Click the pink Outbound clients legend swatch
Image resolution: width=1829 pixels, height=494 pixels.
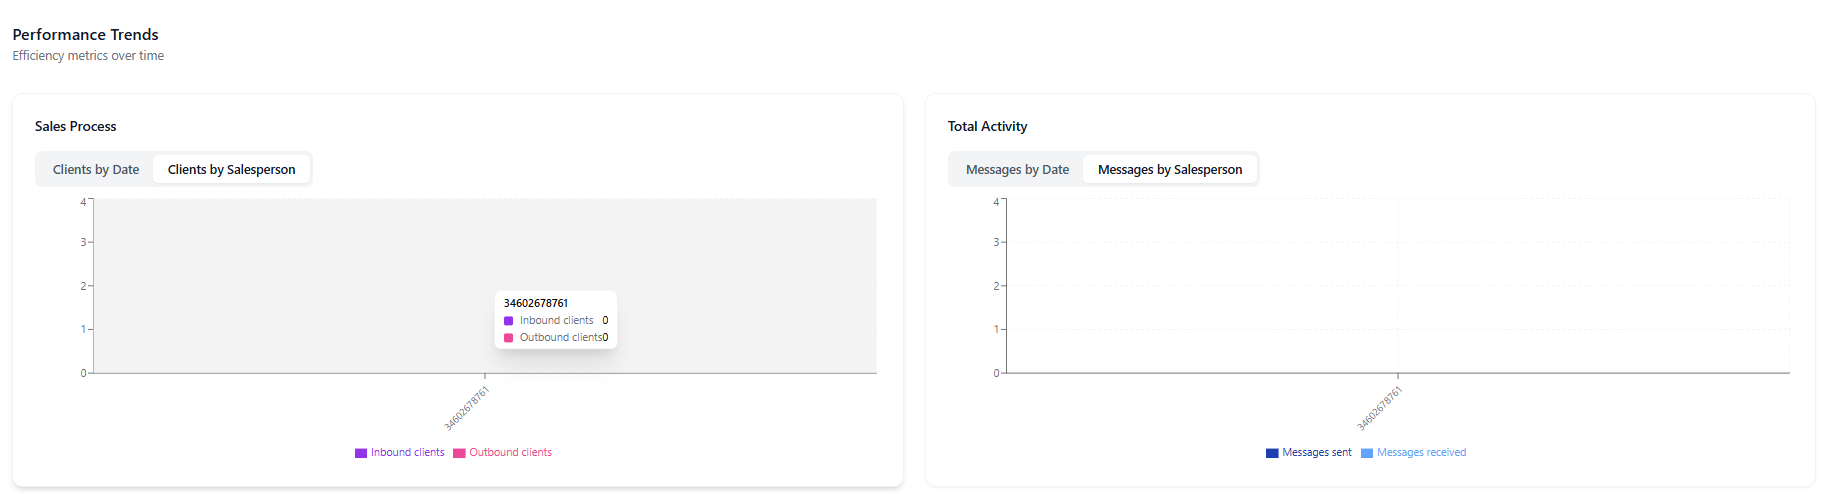pyautogui.click(x=459, y=453)
